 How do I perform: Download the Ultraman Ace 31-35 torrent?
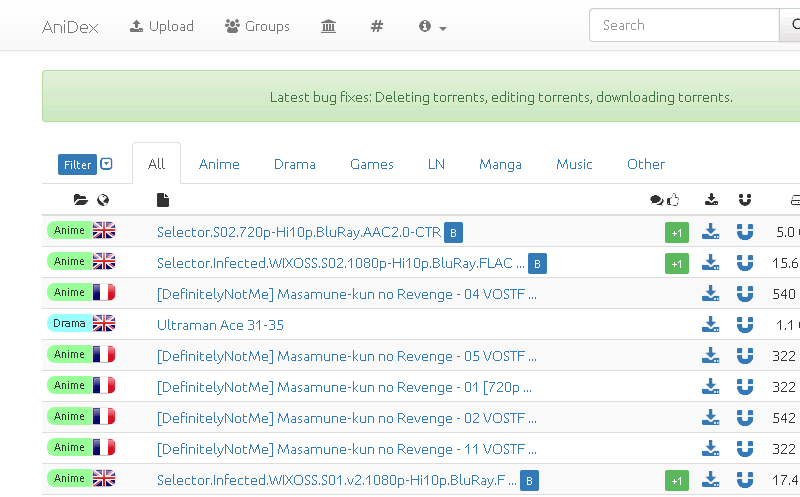point(711,325)
